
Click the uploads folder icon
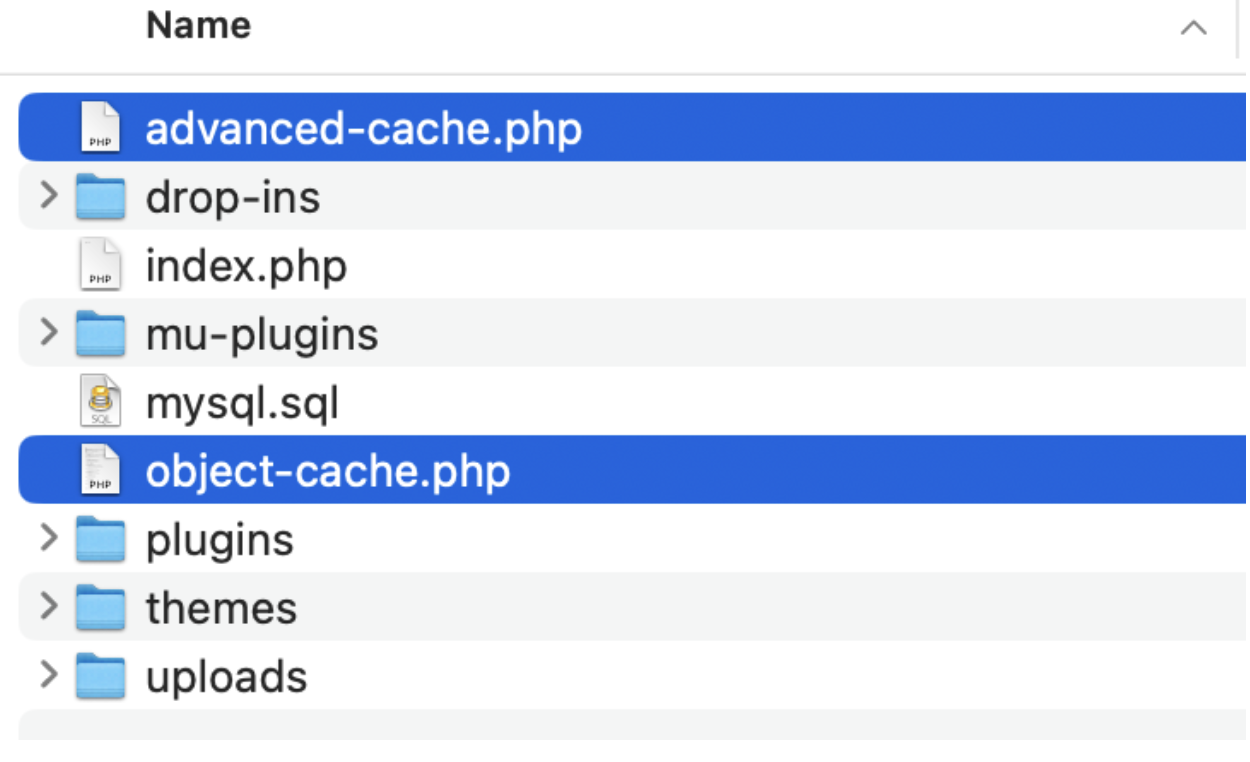[x=100, y=676]
